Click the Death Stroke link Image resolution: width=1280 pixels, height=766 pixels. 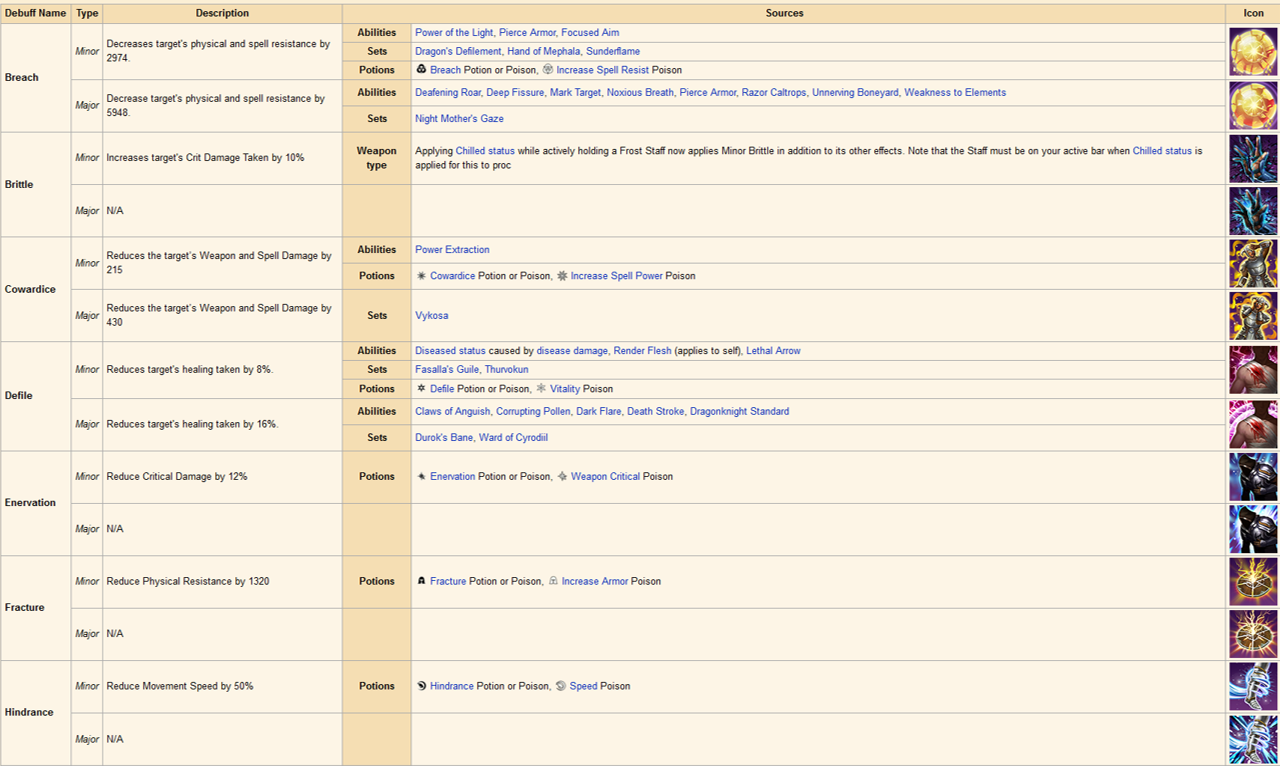[x=656, y=411]
